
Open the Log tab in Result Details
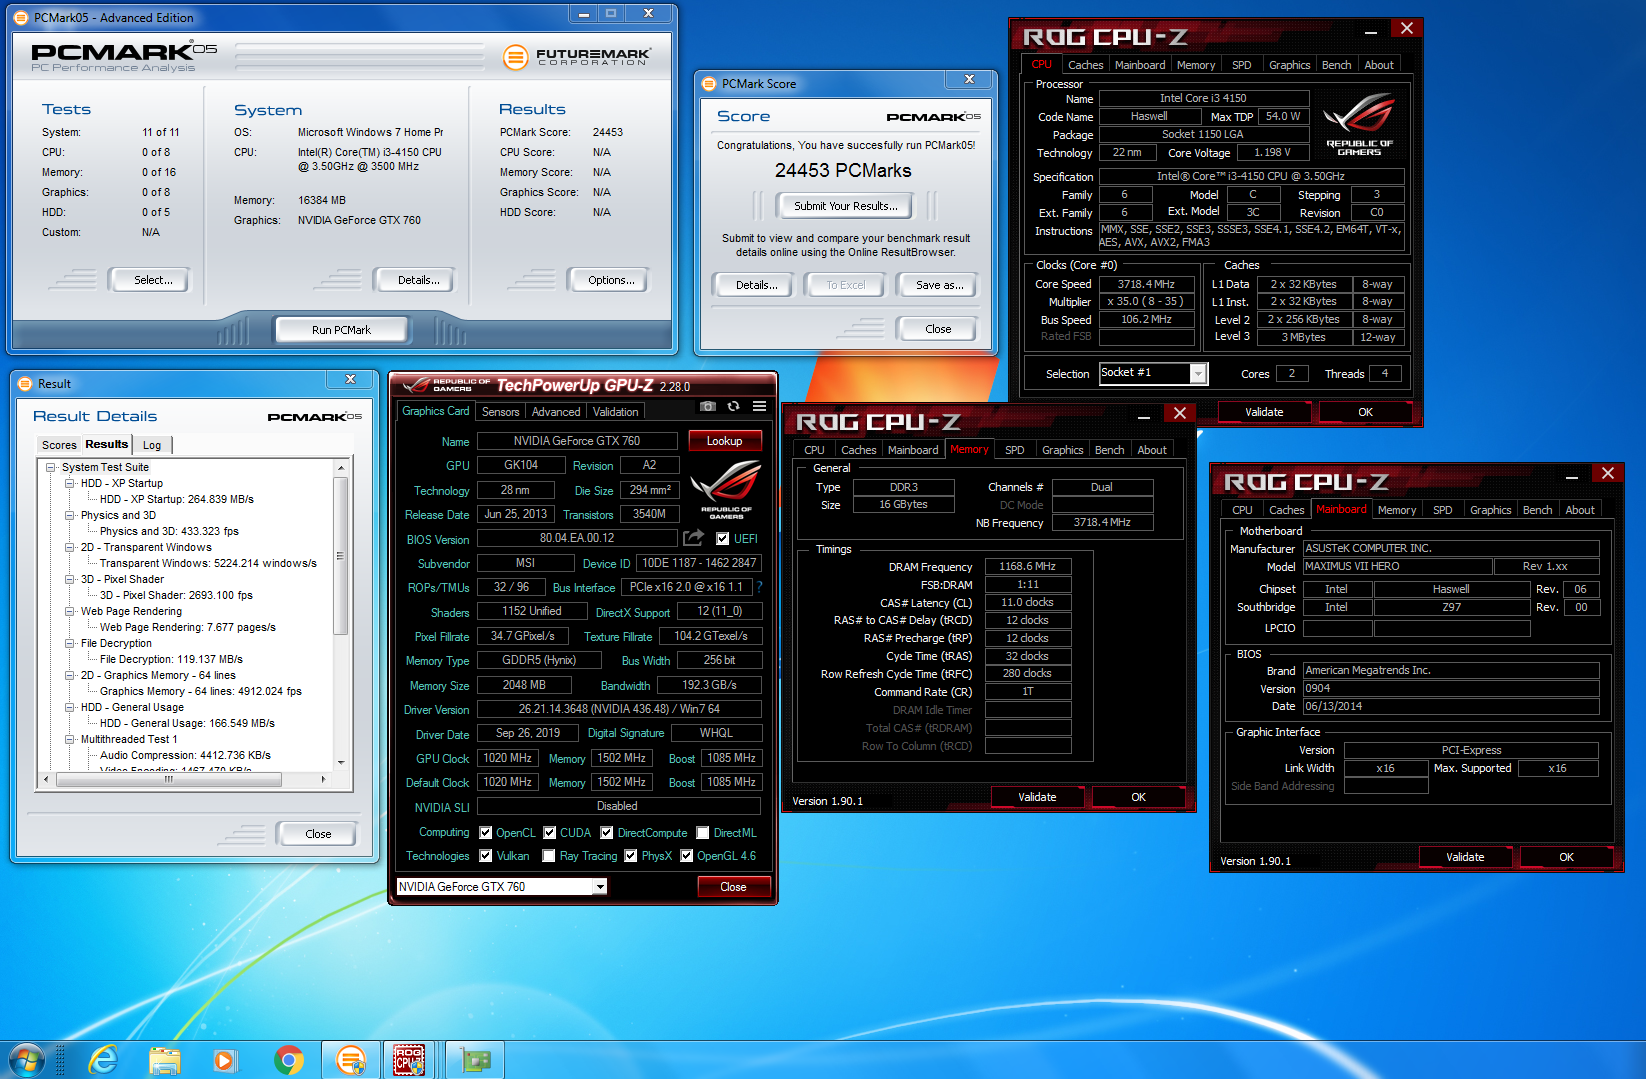[152, 445]
